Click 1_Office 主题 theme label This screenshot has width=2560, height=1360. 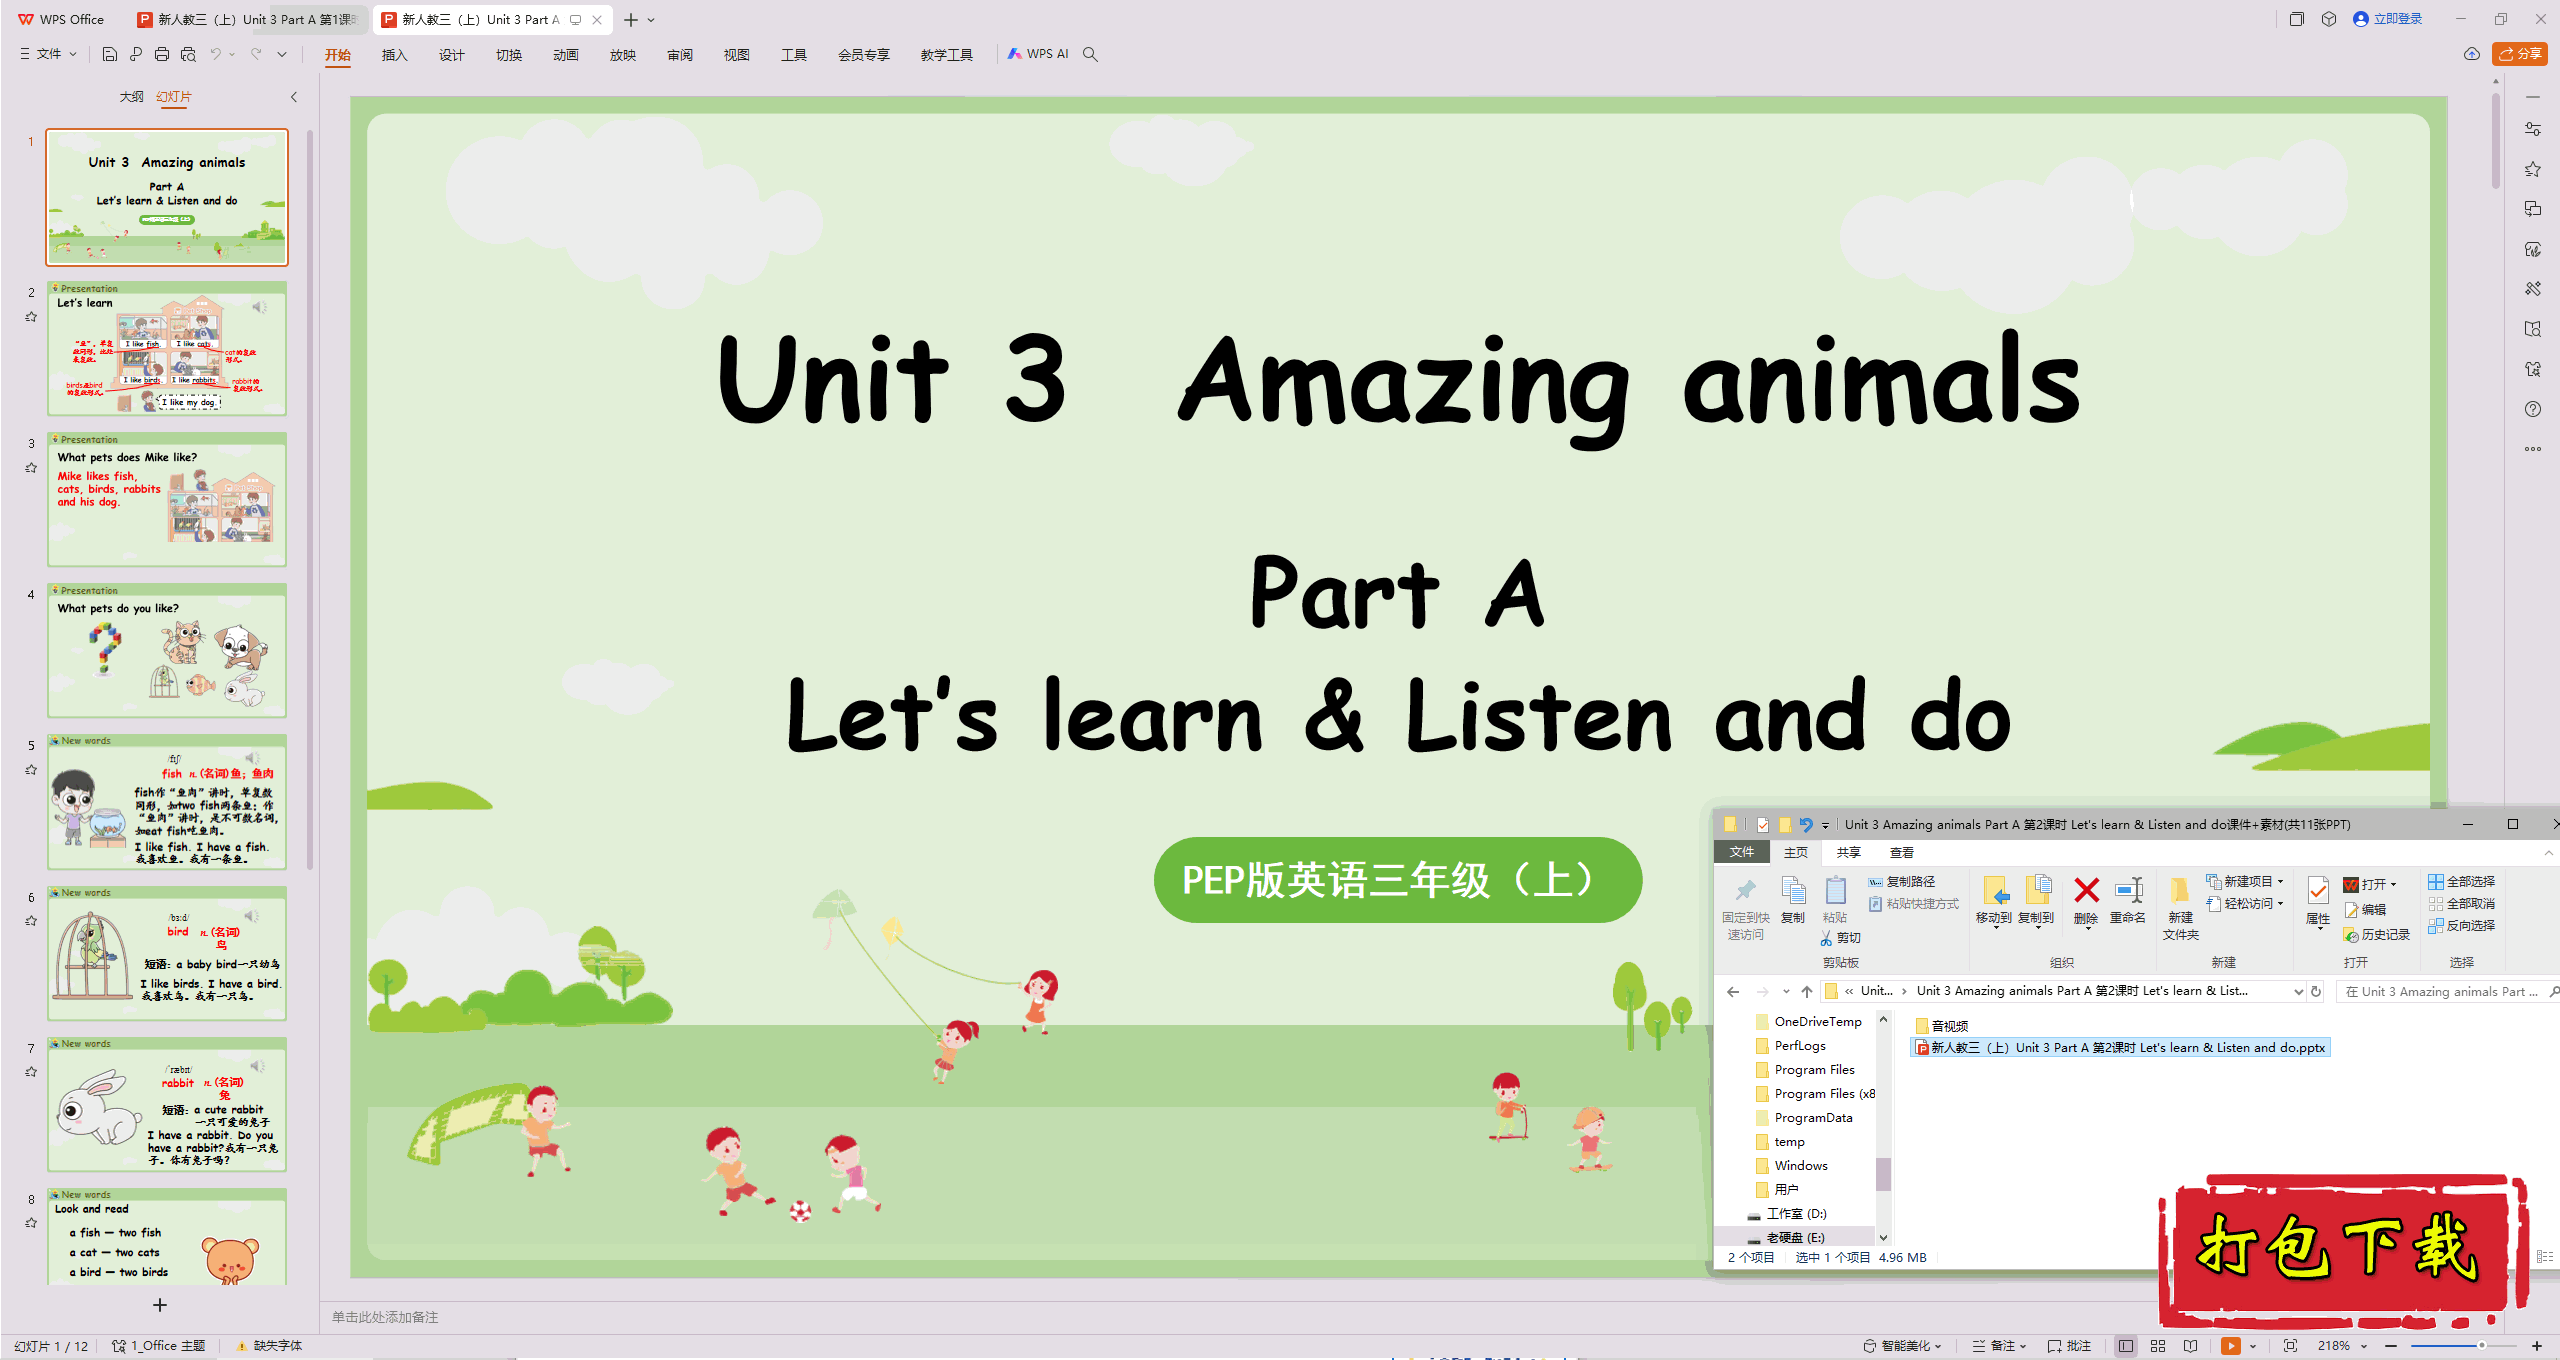pyautogui.click(x=159, y=1346)
